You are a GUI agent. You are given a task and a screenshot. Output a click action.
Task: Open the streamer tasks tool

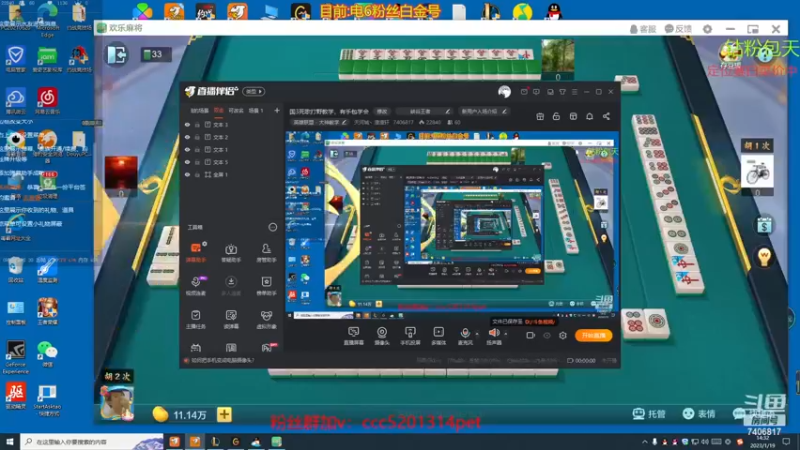pyautogui.click(x=196, y=319)
